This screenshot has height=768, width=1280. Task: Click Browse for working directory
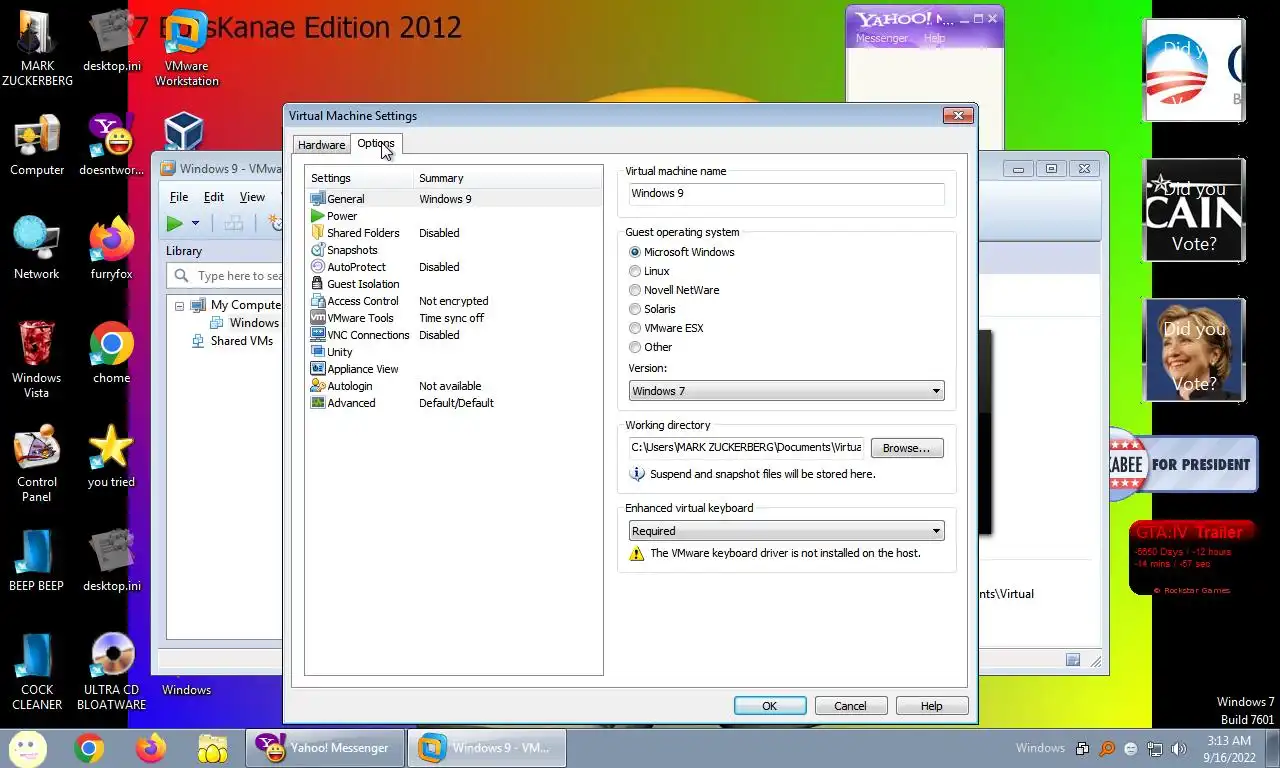907,448
